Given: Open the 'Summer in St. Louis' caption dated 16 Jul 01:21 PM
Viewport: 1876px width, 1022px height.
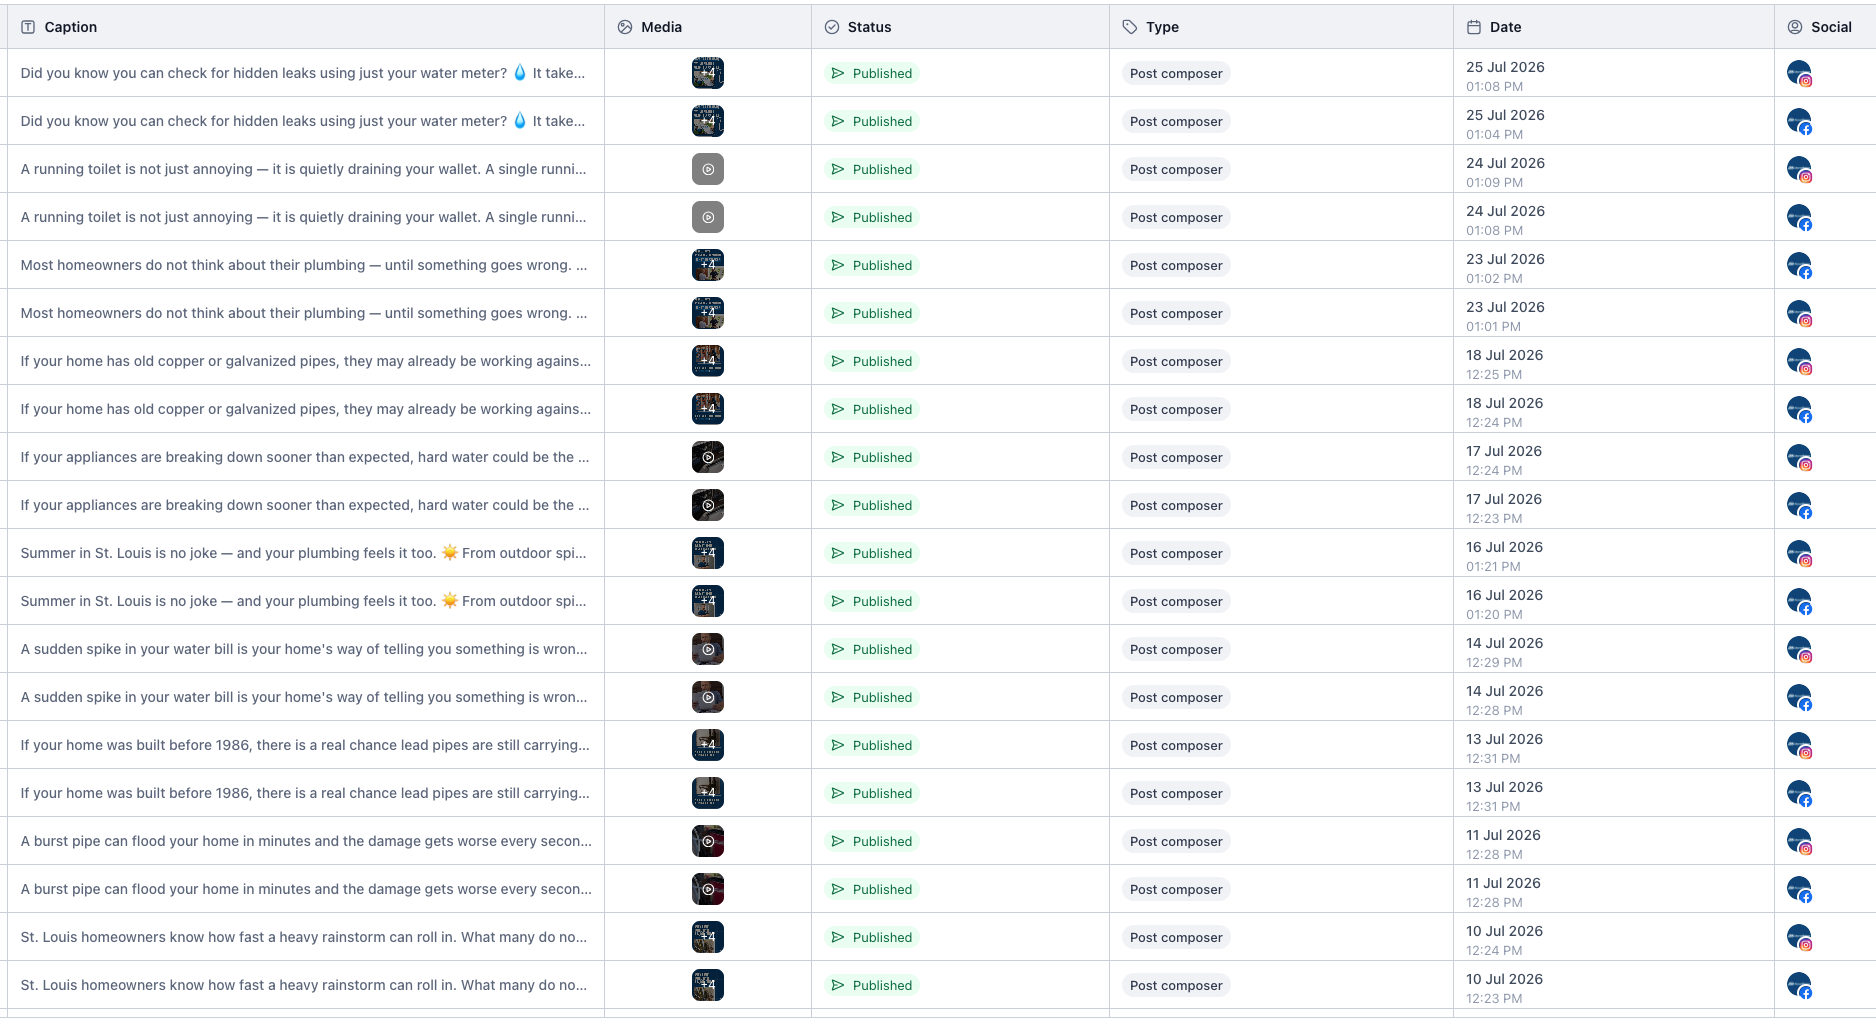Looking at the screenshot, I should pyautogui.click(x=304, y=553).
